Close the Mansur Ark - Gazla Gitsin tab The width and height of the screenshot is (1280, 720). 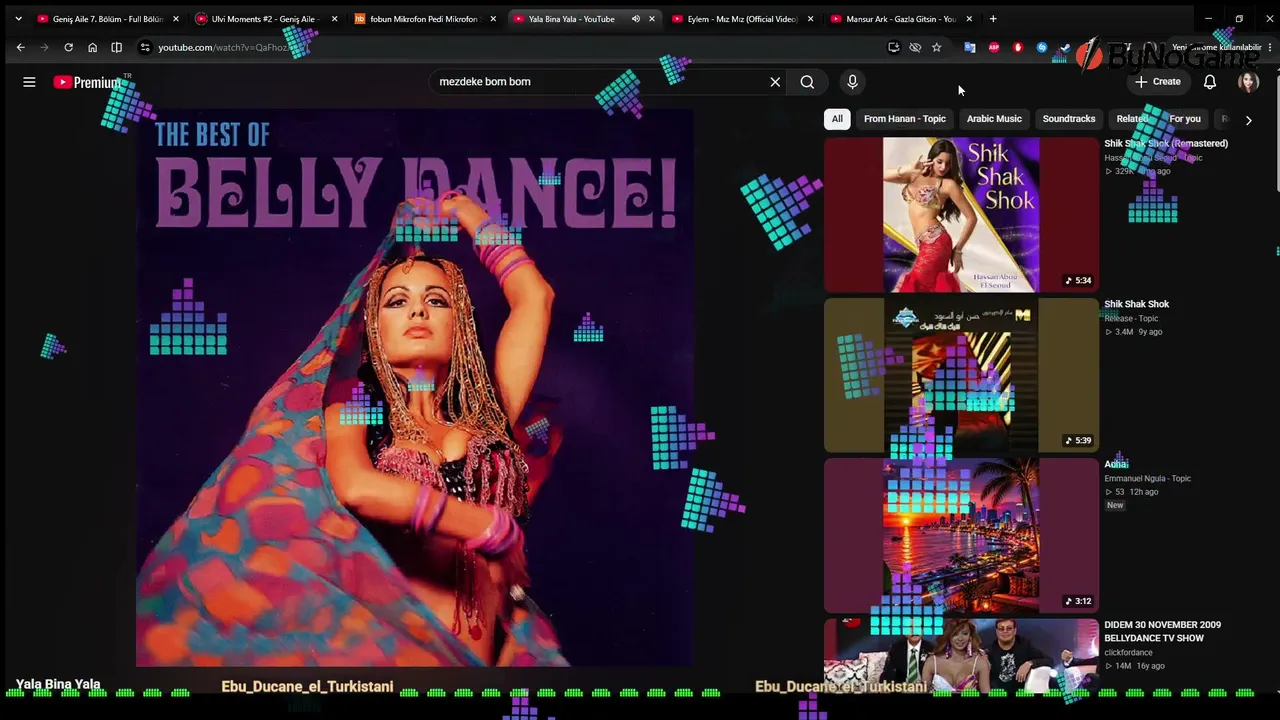[x=969, y=19]
